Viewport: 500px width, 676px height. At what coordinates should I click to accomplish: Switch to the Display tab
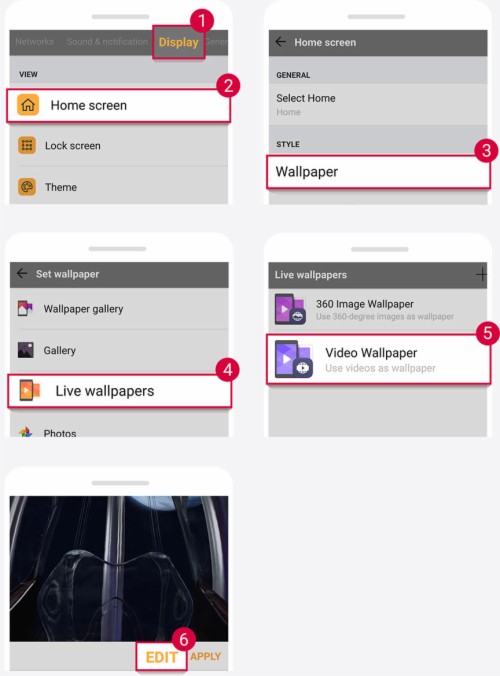coord(178,42)
